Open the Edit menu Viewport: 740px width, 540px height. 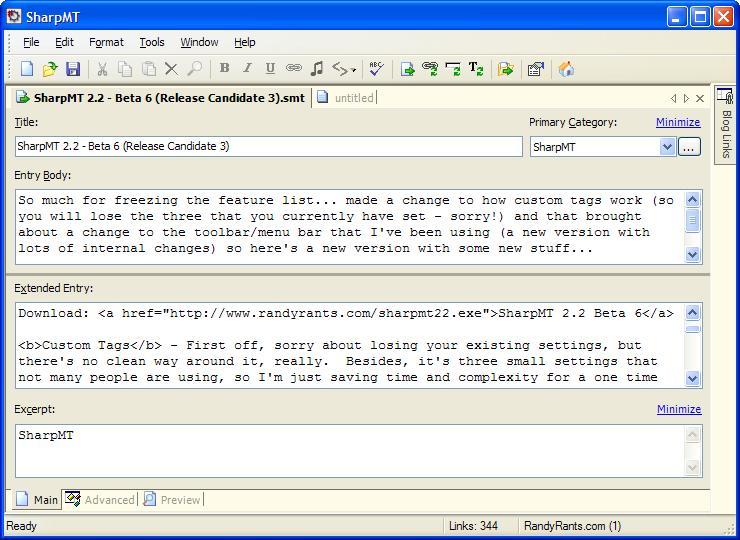point(64,42)
